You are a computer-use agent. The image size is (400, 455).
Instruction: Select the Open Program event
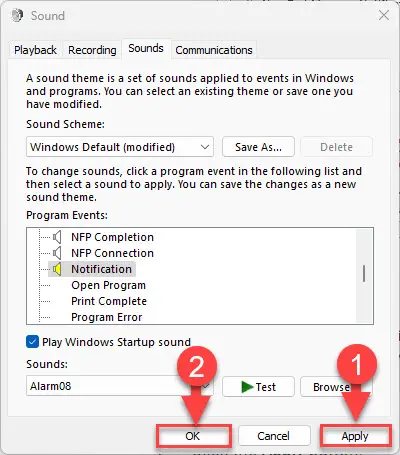108,285
